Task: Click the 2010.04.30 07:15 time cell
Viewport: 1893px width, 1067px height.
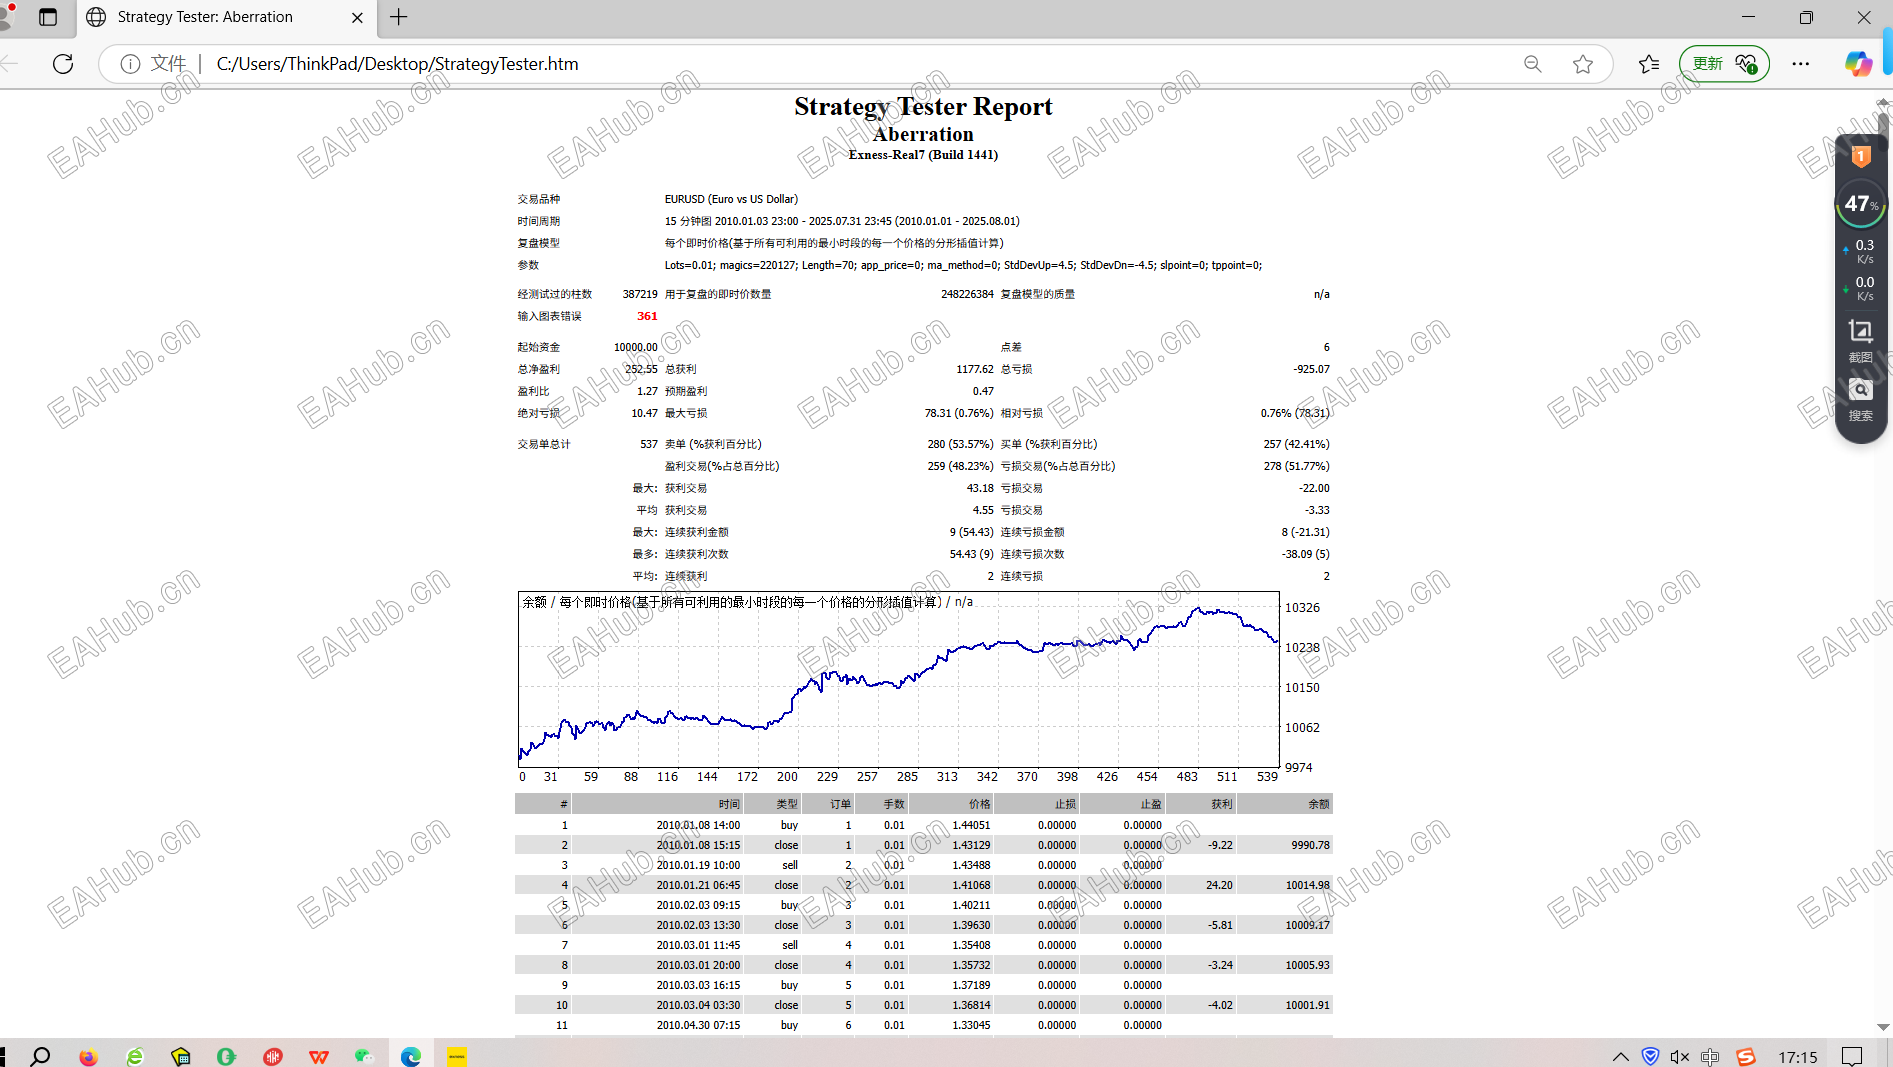Action: pos(698,1025)
